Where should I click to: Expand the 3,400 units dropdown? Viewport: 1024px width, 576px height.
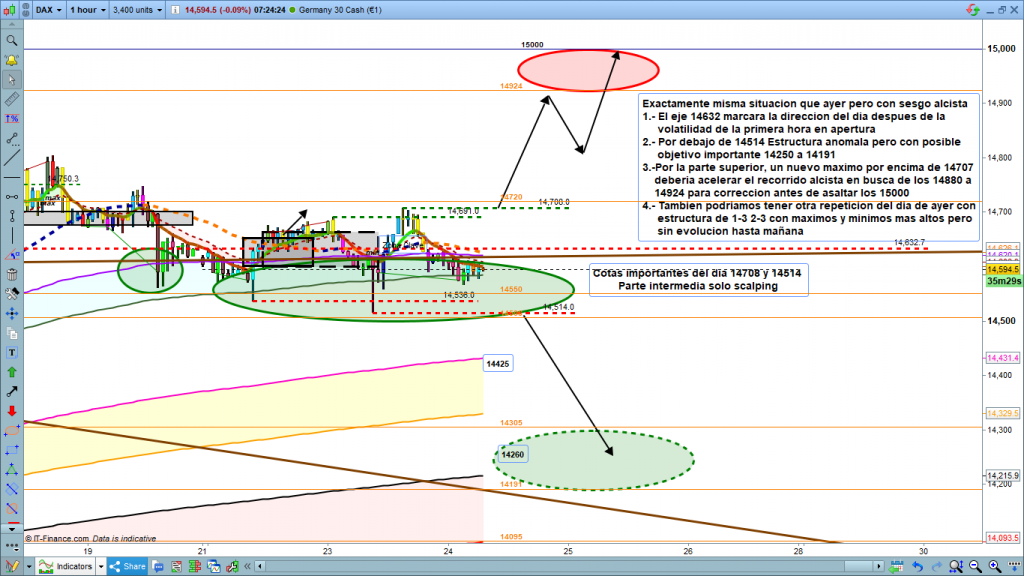[x=139, y=10]
